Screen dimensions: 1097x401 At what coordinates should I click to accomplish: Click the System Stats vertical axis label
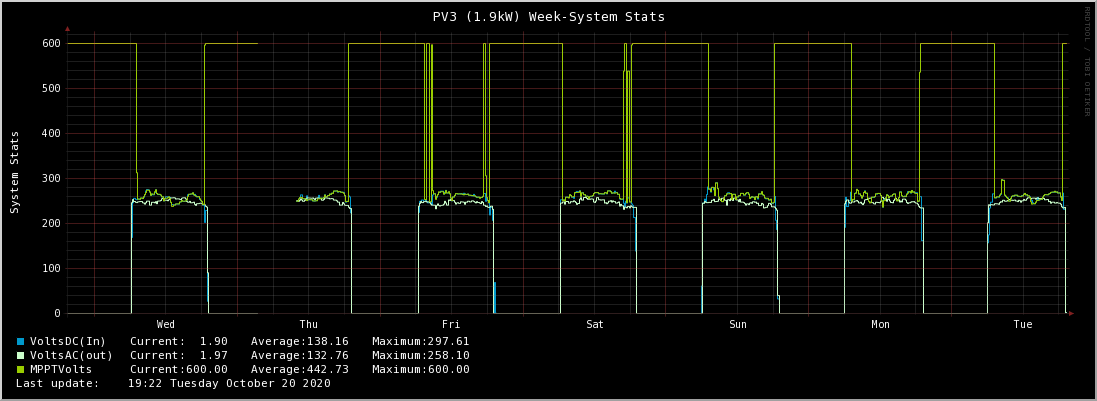tap(15, 171)
